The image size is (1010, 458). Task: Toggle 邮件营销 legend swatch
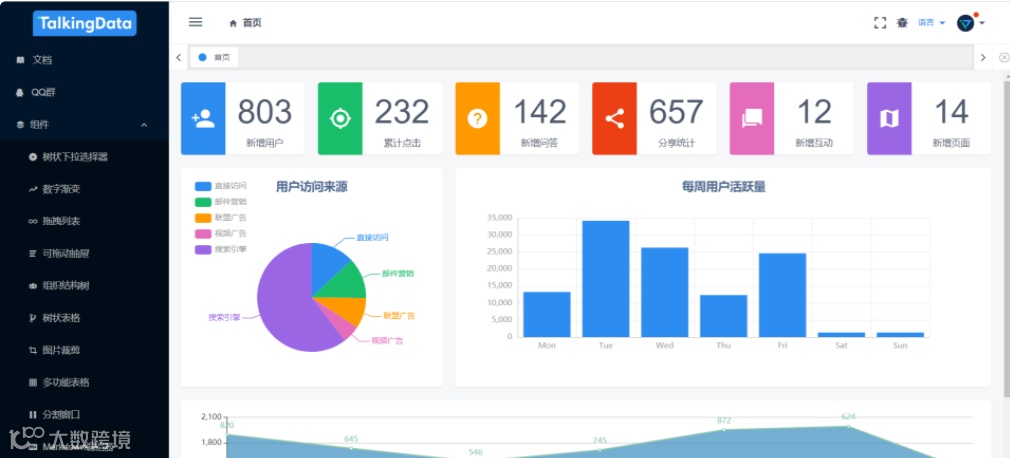pyautogui.click(x=203, y=202)
